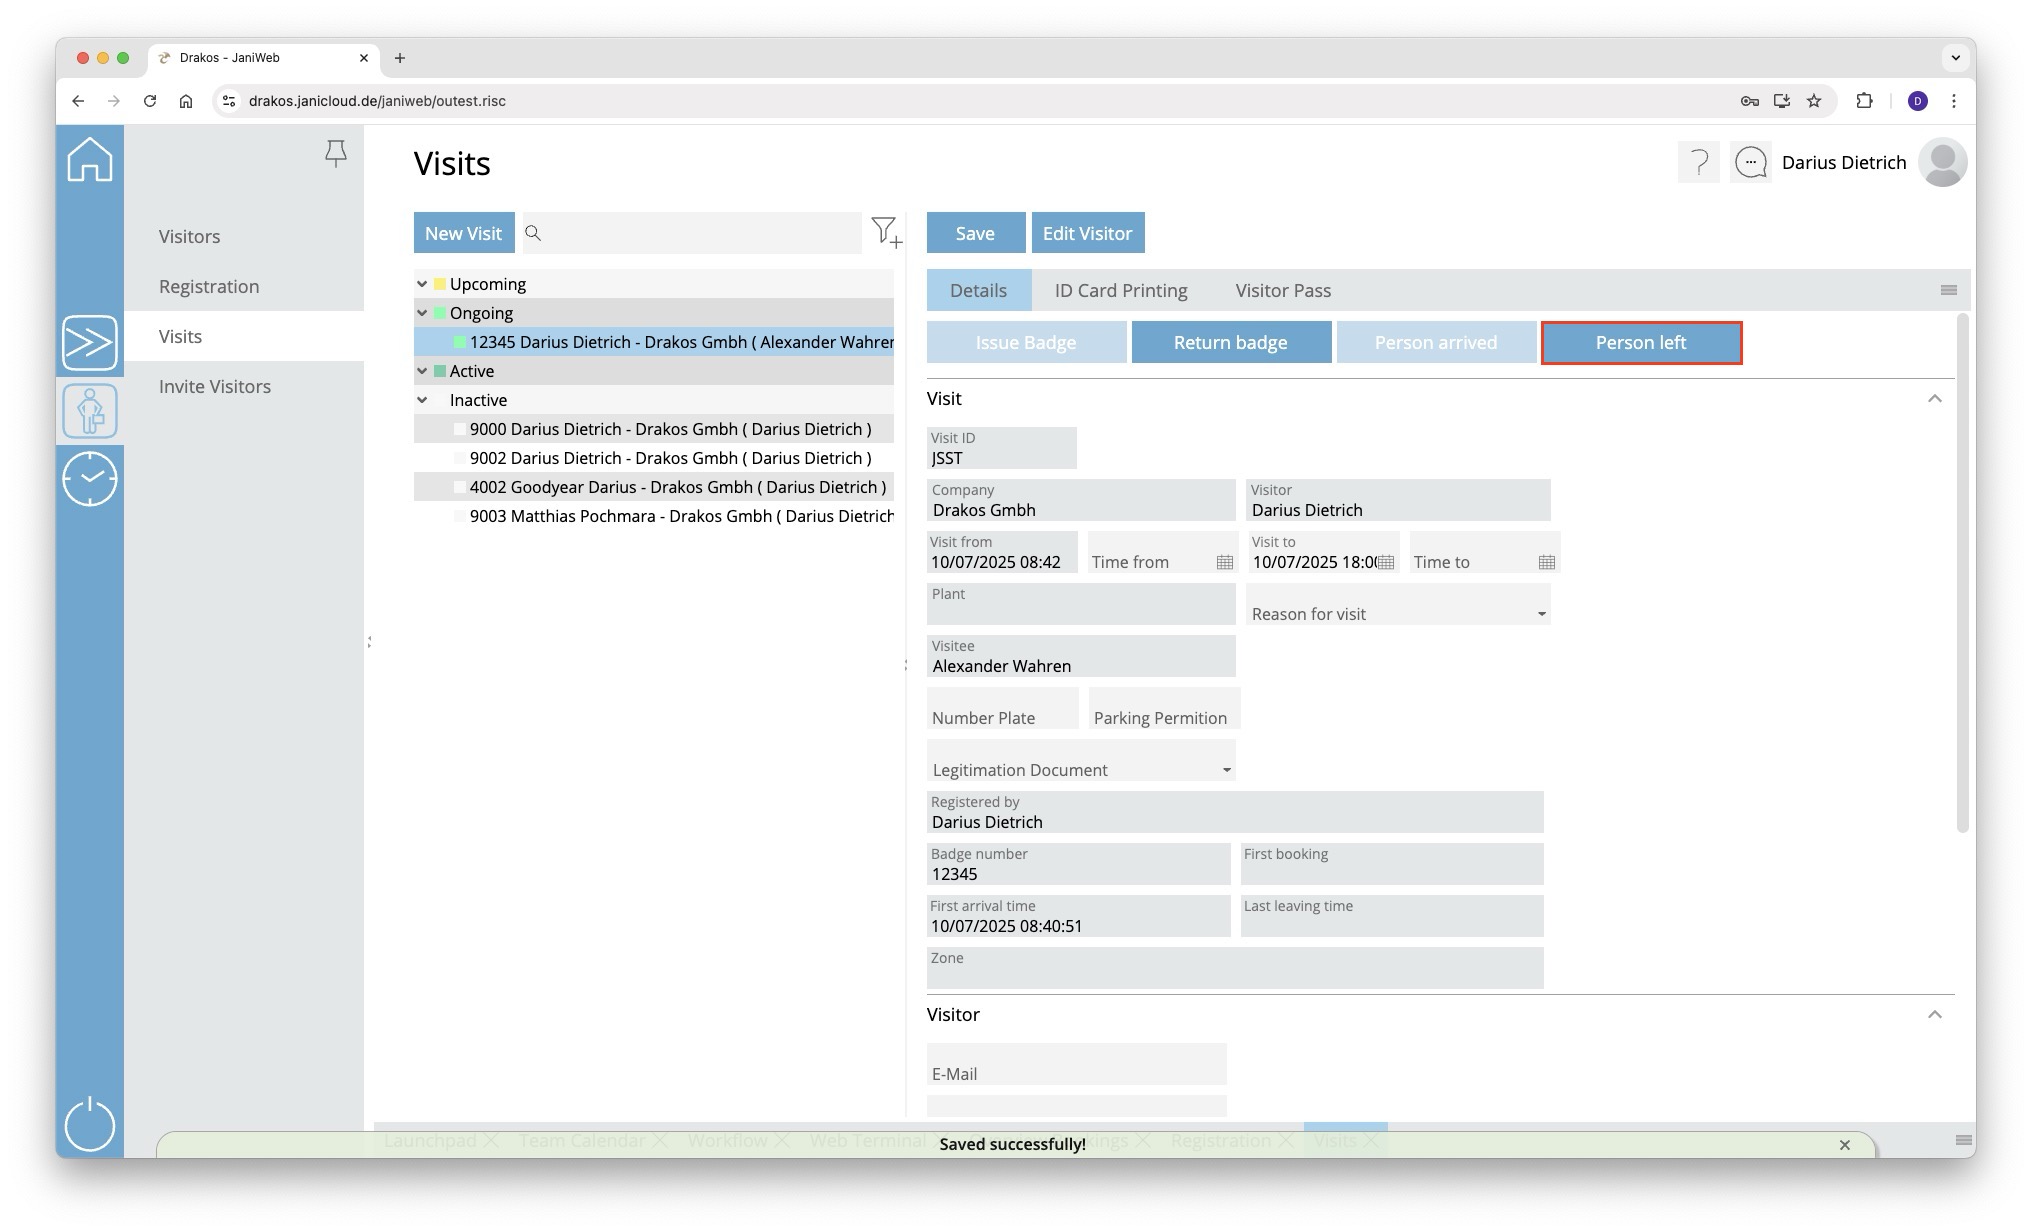Open Invite Visitors in side menu

(x=214, y=386)
